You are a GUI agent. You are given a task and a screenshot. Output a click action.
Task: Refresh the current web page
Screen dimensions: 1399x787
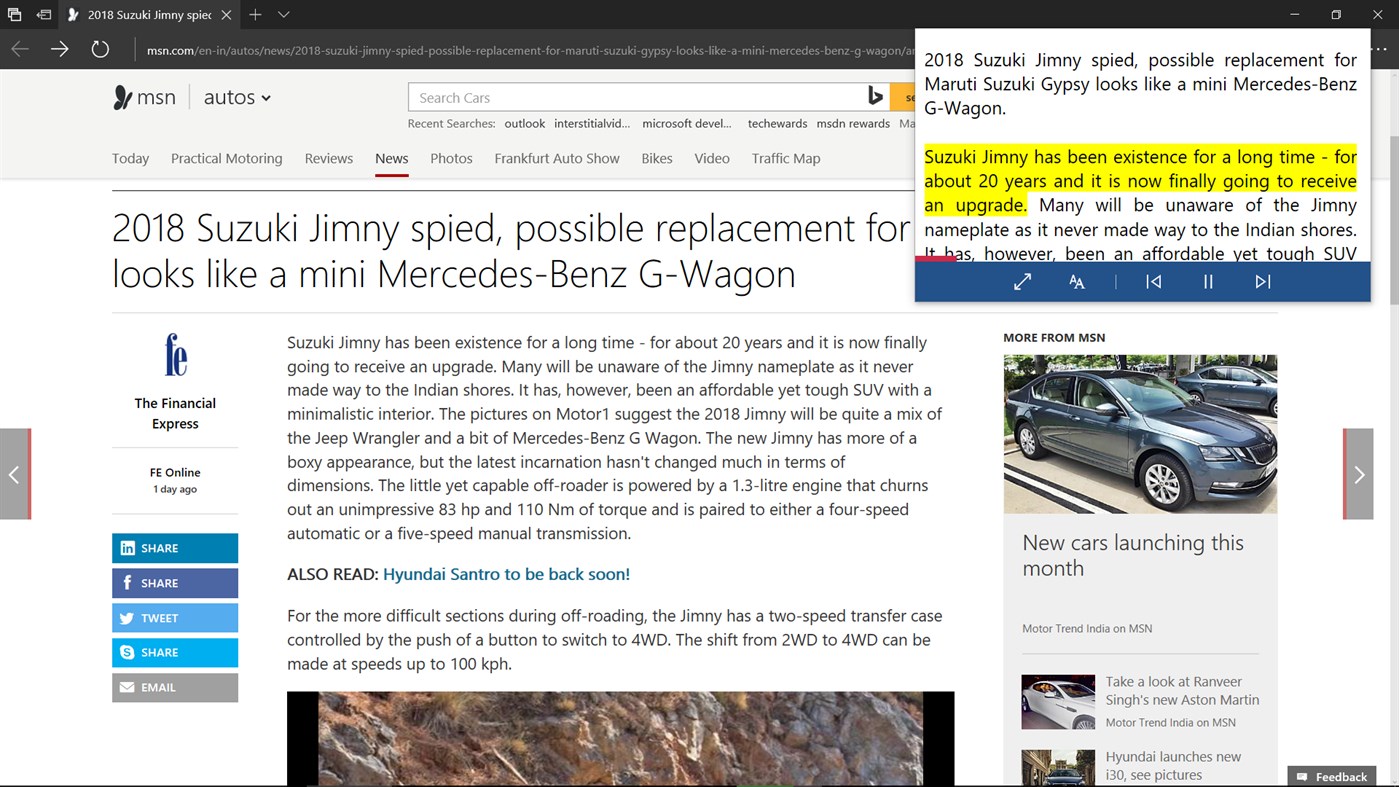coord(100,49)
